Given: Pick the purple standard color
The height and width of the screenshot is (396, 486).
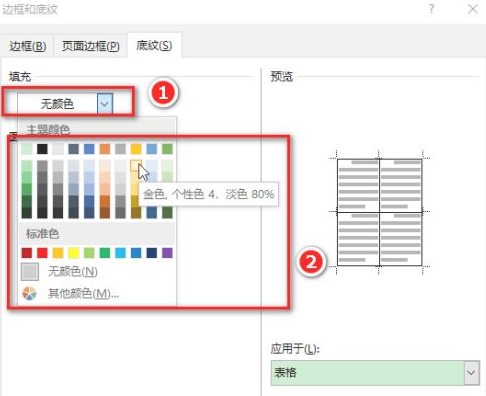Looking at the screenshot, I should (x=167, y=253).
